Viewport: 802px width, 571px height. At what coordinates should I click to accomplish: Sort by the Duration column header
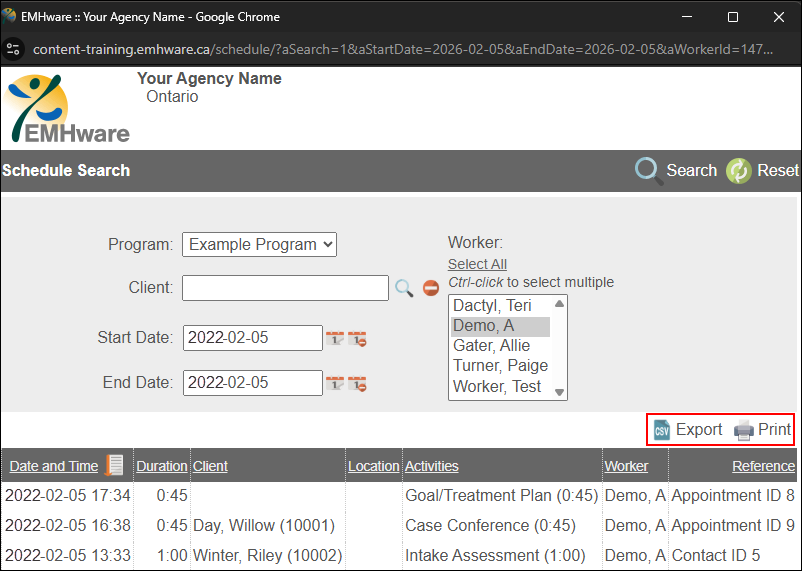pyautogui.click(x=161, y=466)
